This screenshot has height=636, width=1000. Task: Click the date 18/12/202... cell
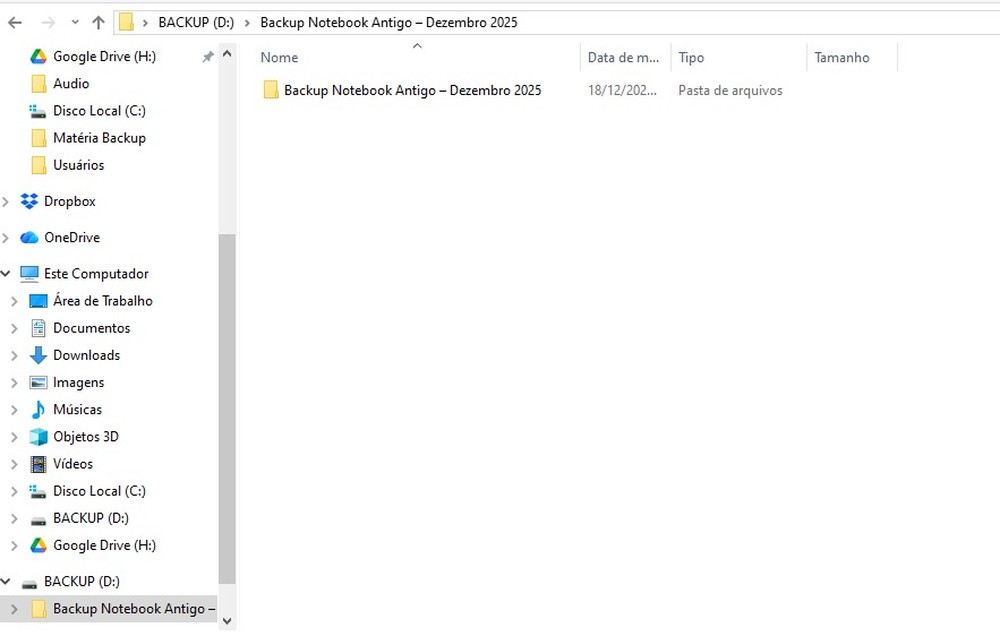[x=622, y=91]
